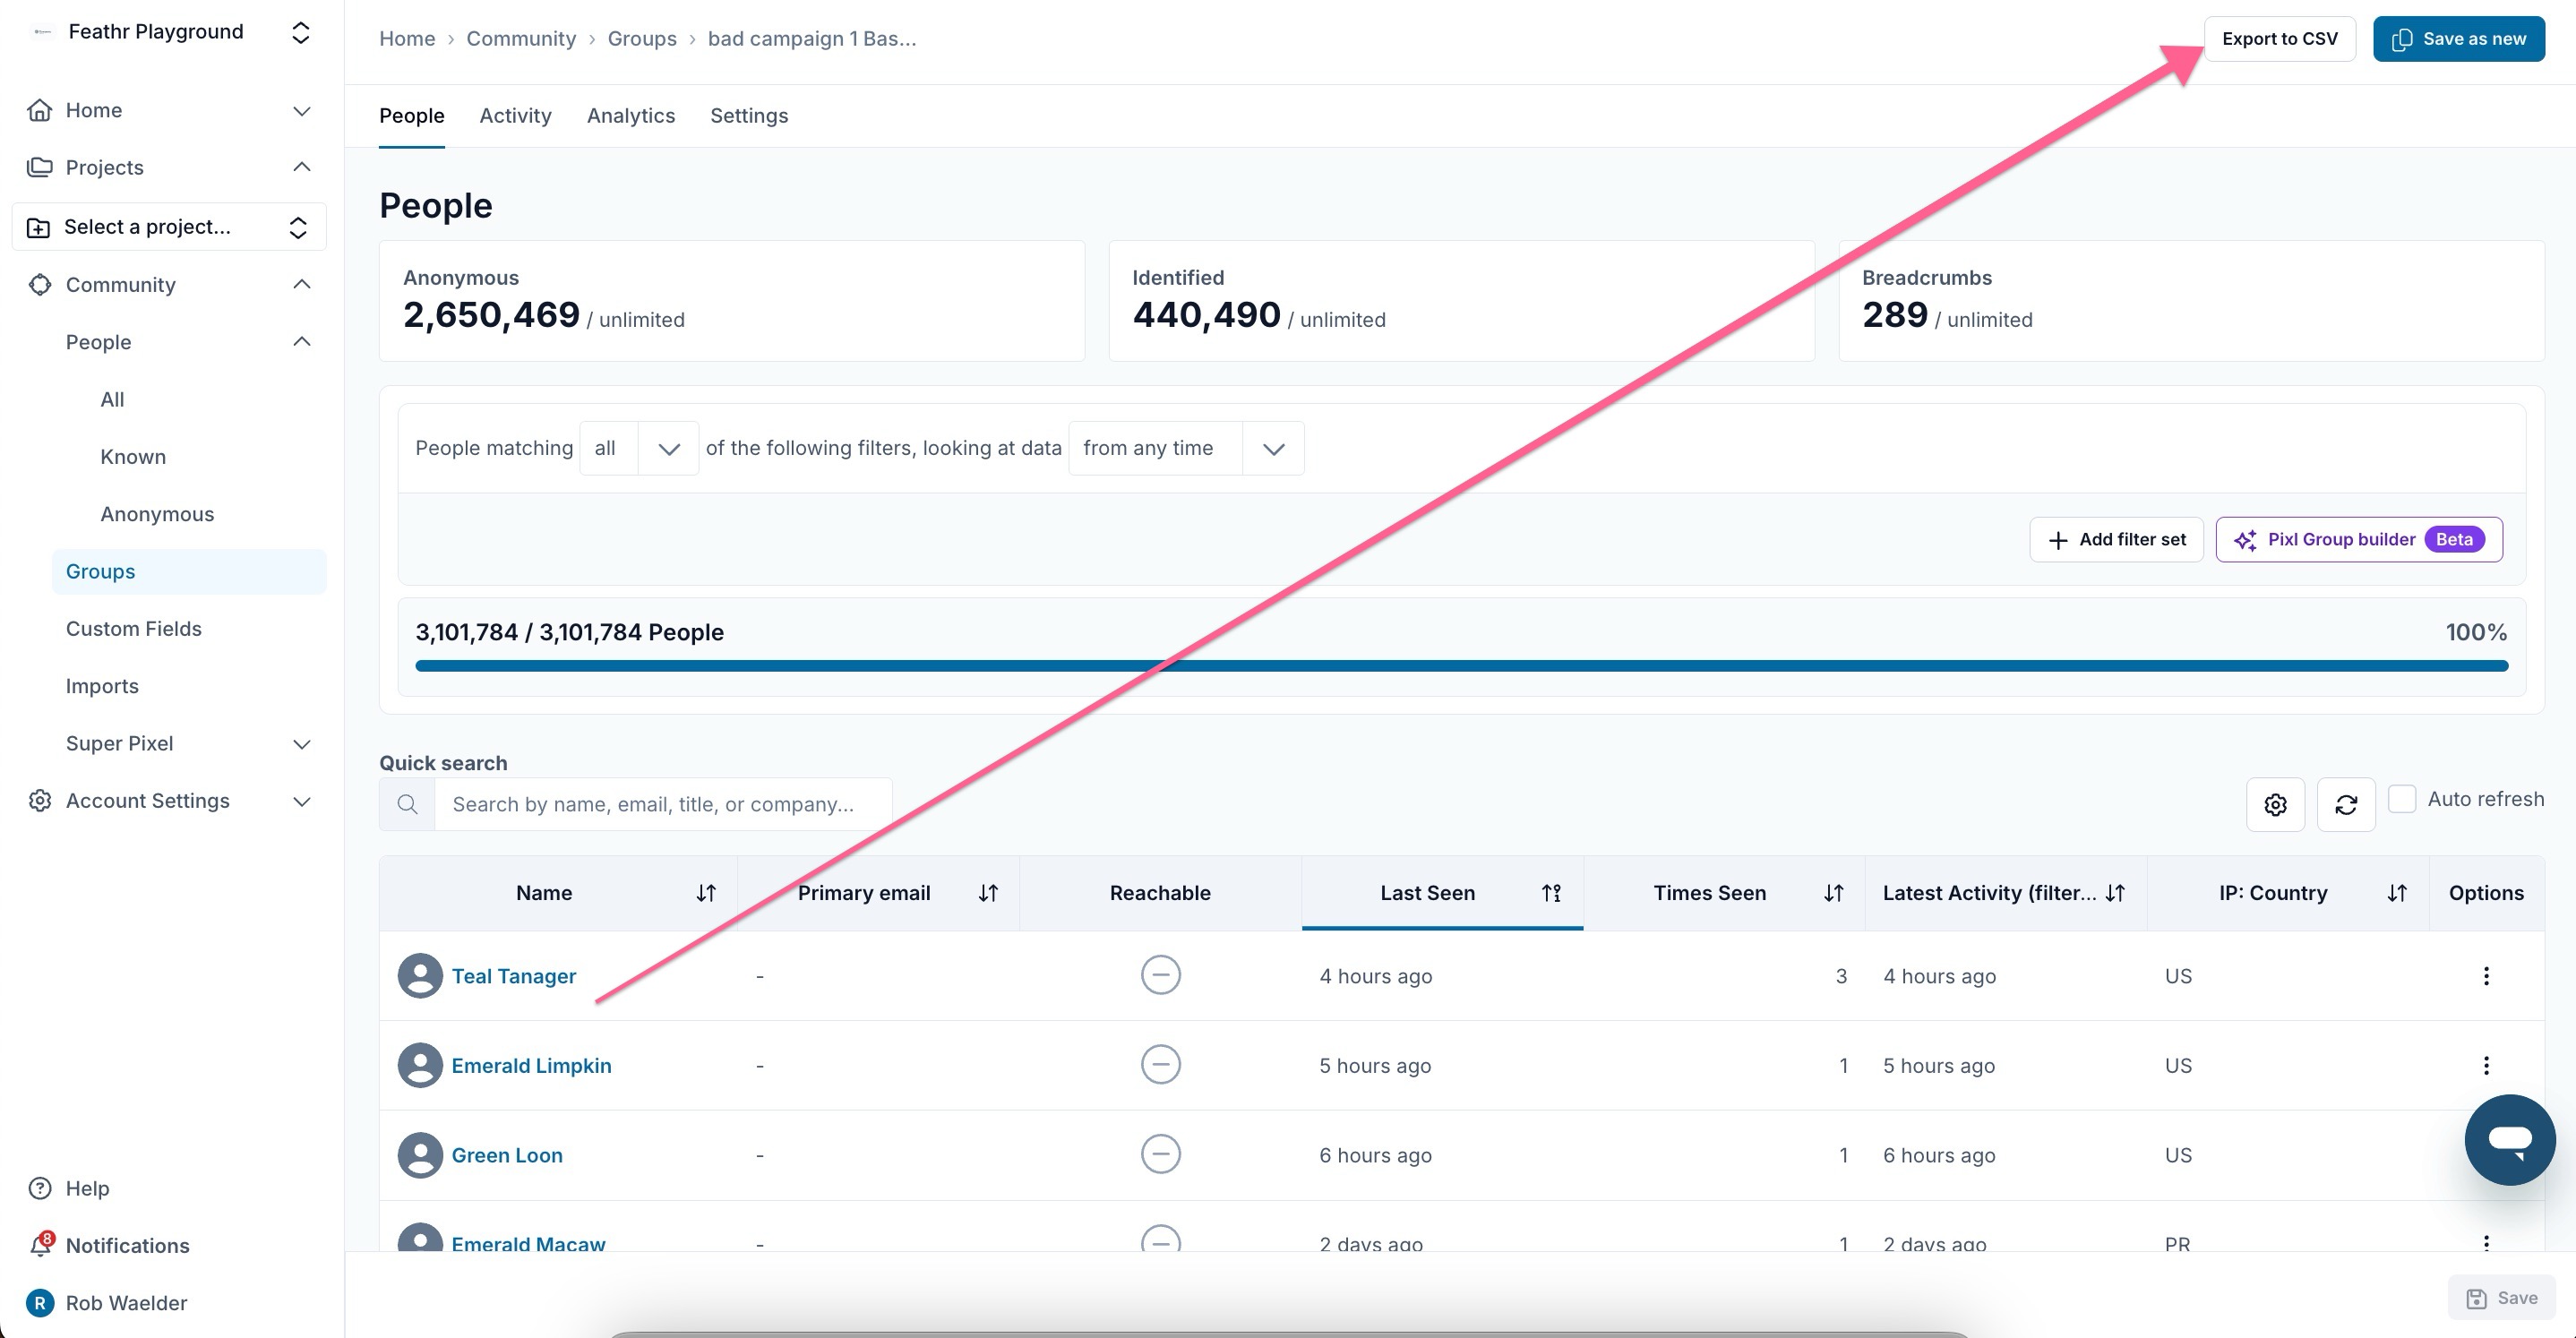Click Emerald Limpkin's avatar icon
The image size is (2576, 1338).
coord(420,1065)
